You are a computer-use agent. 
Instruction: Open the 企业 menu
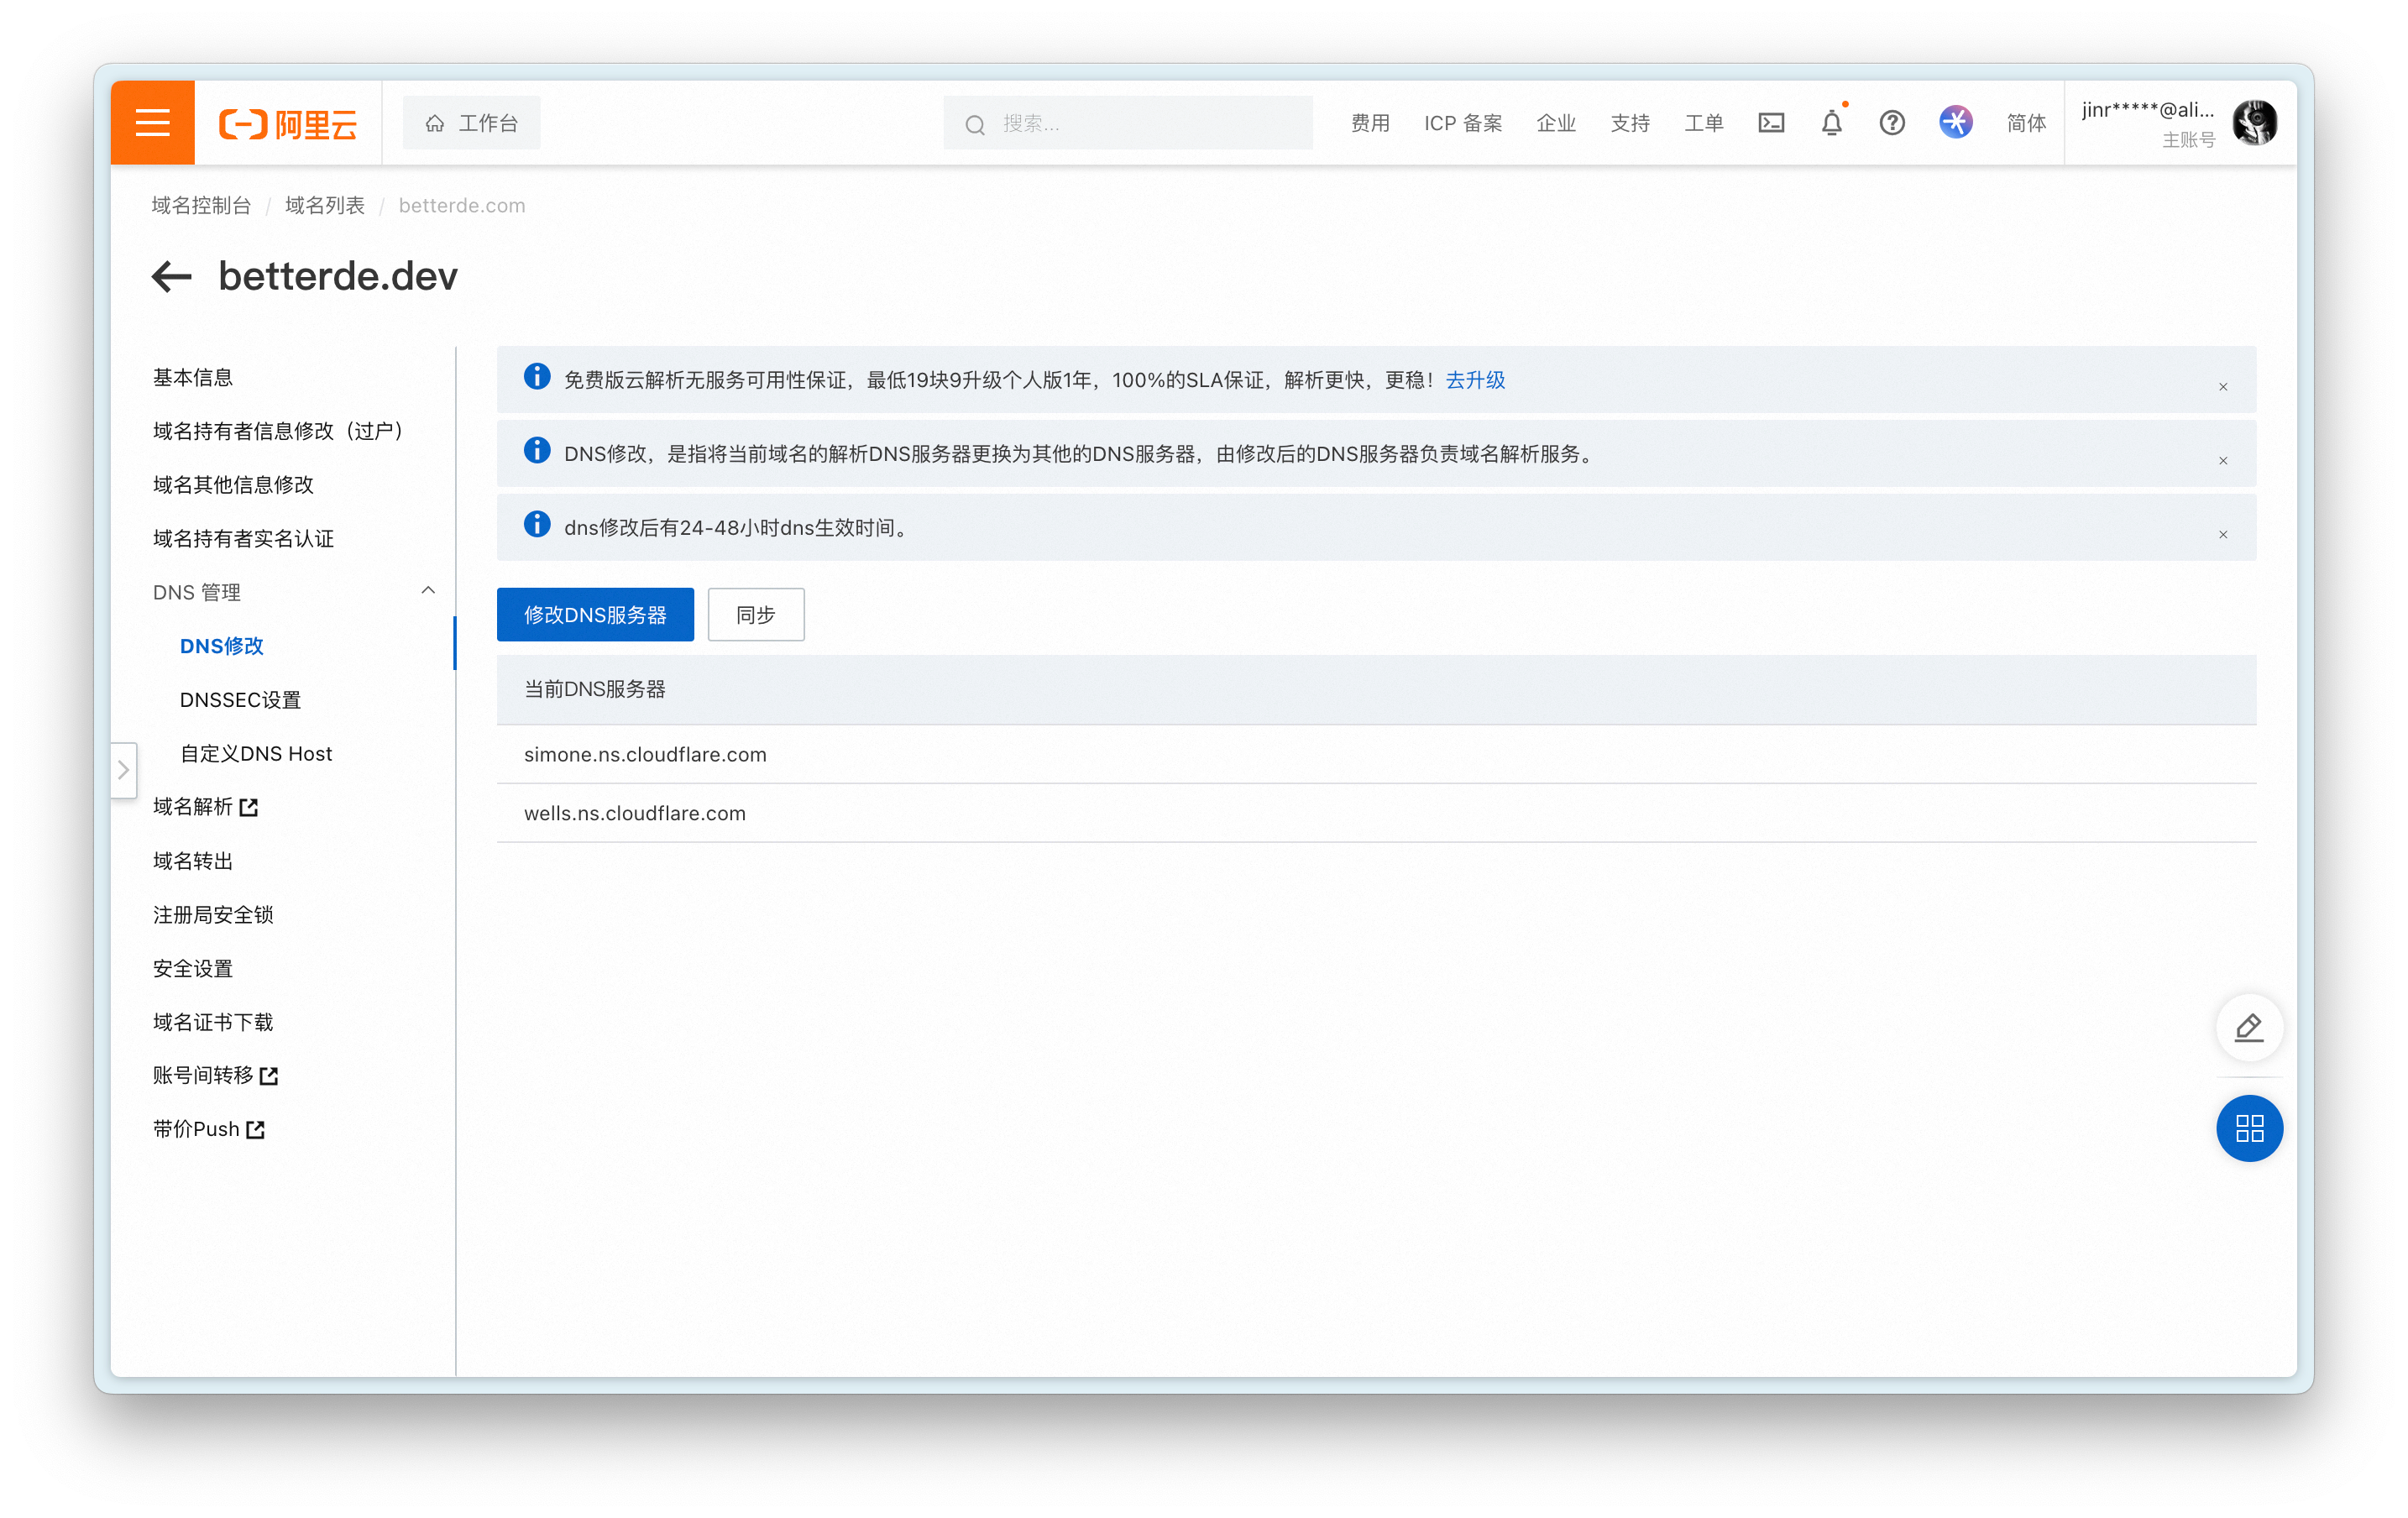tap(1556, 123)
